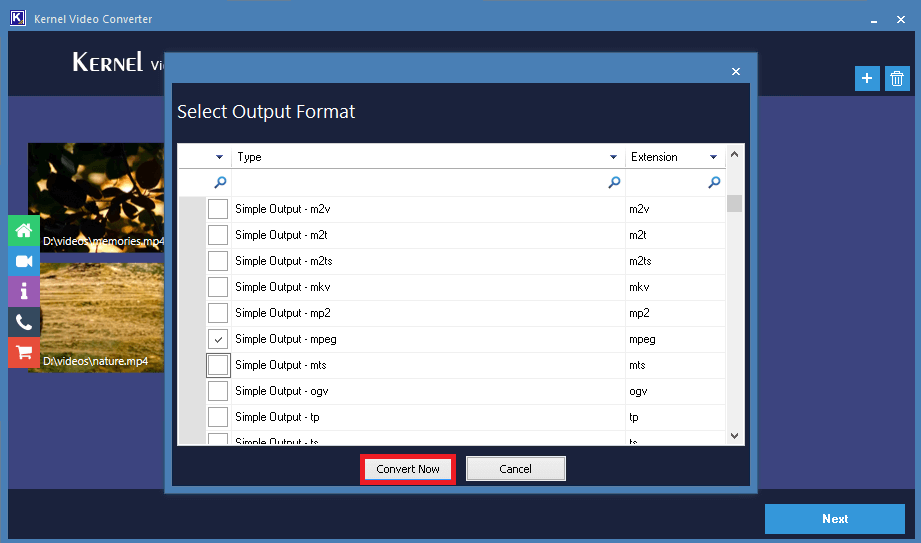Click the Convert Now button
This screenshot has width=921, height=543.
click(x=408, y=469)
